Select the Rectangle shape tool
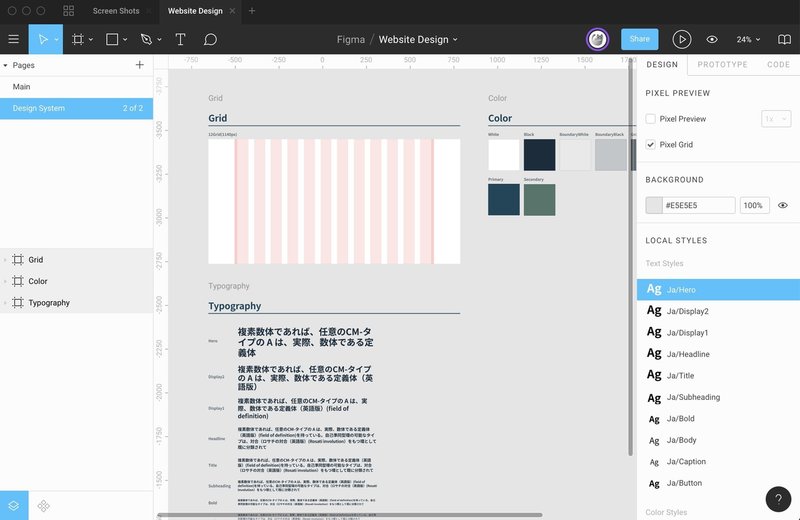The width and height of the screenshot is (800, 520). [x=112, y=39]
